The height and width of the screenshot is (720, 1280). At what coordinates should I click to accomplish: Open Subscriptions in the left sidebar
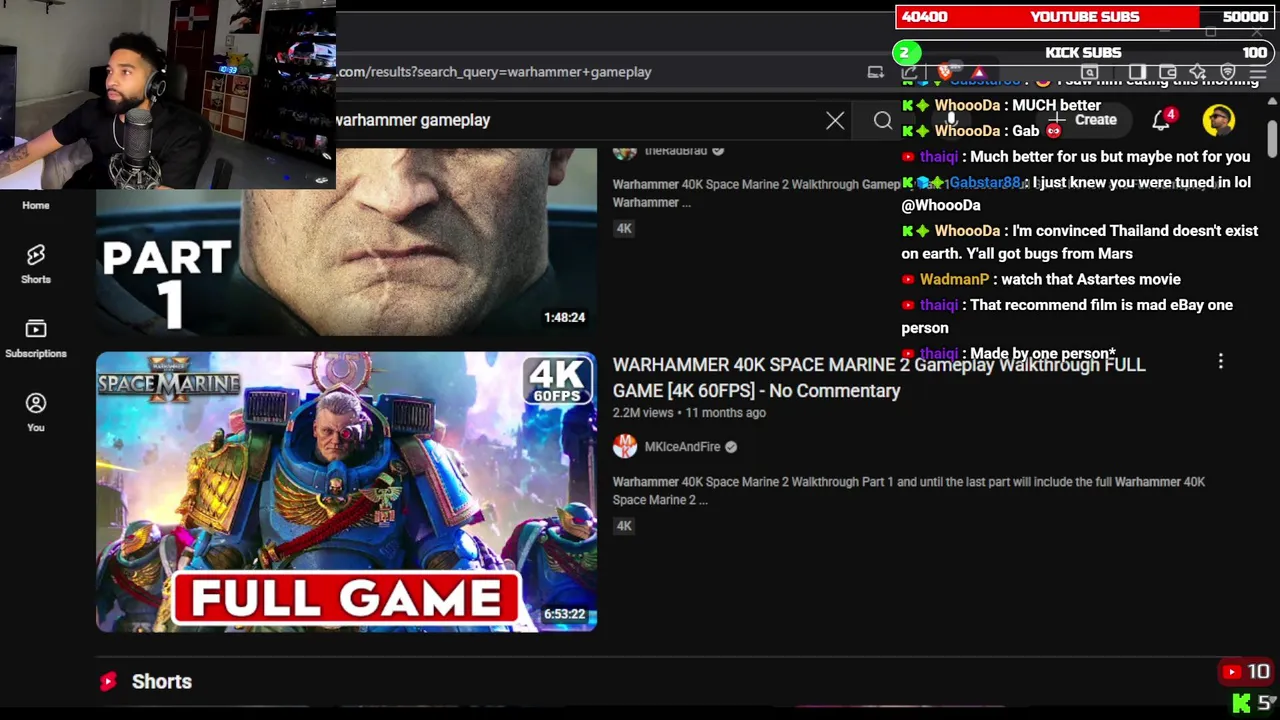point(36,338)
